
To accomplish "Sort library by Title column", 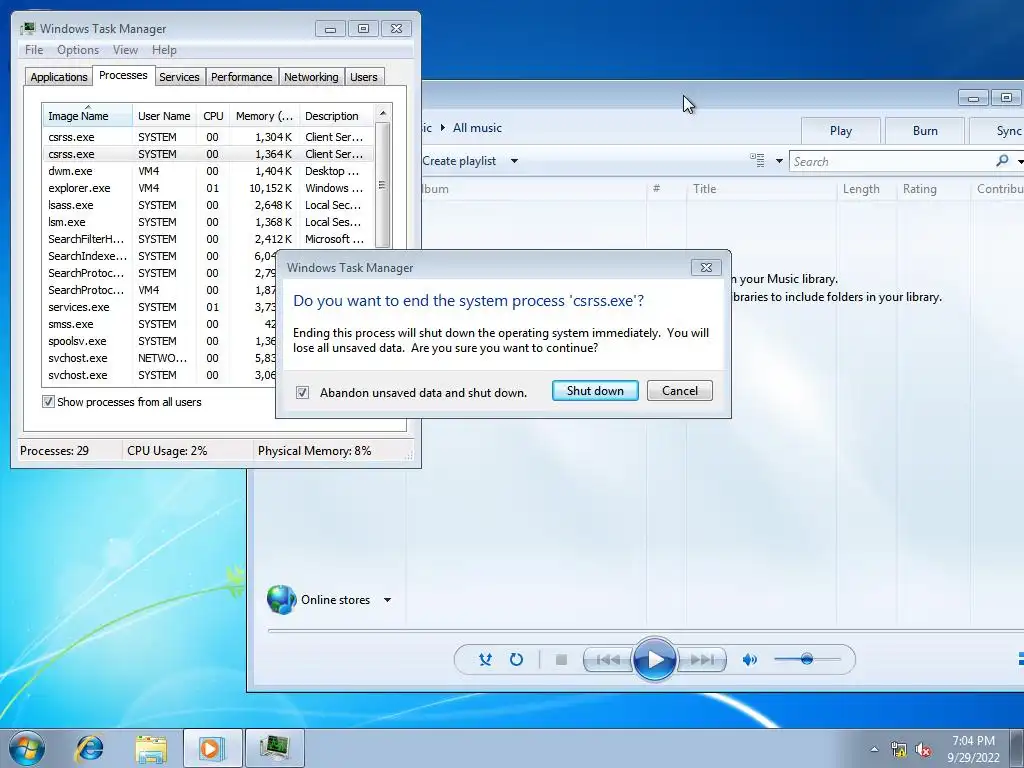I will [x=761, y=189].
